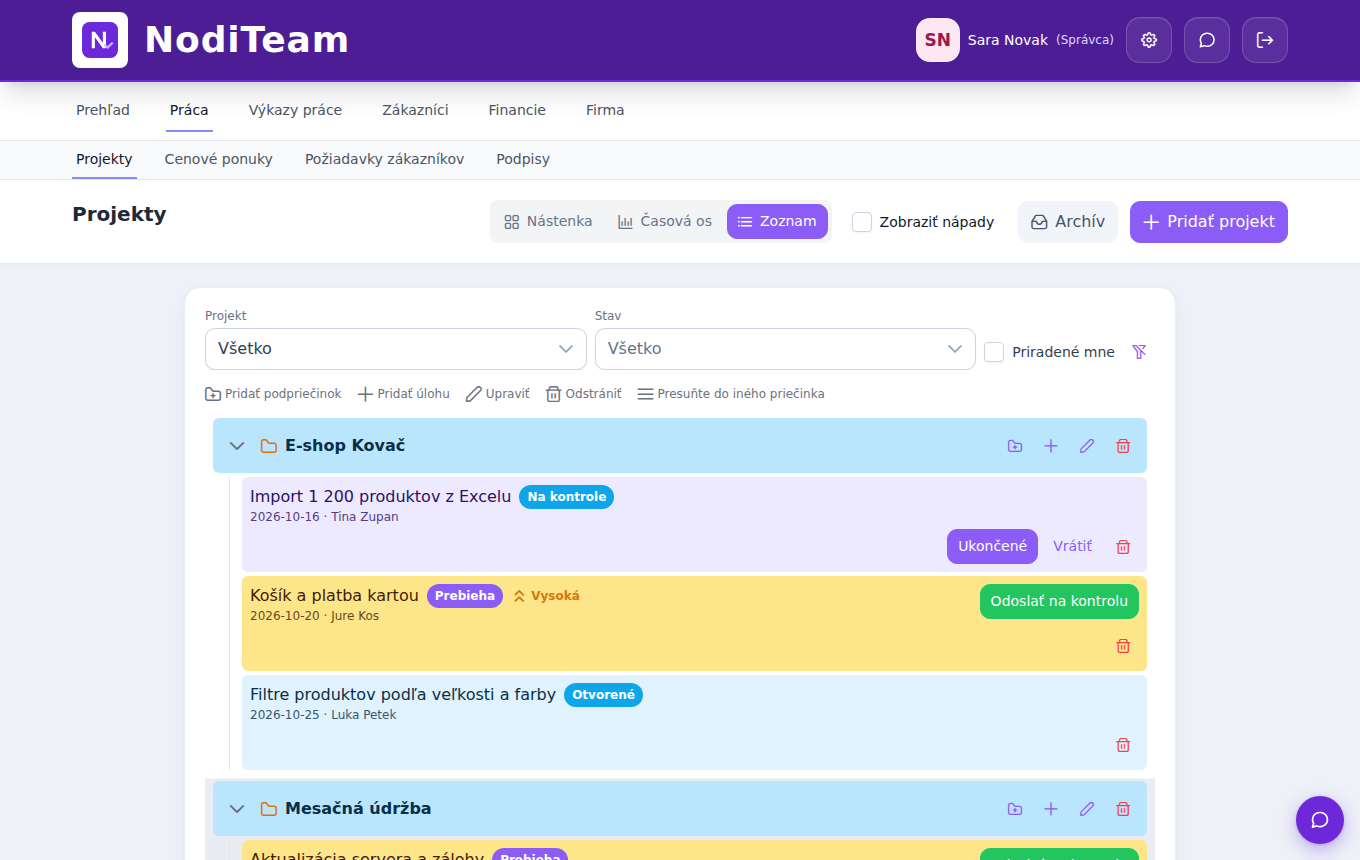Open the Zákazníci menu
The image size is (1360, 860).
point(415,110)
